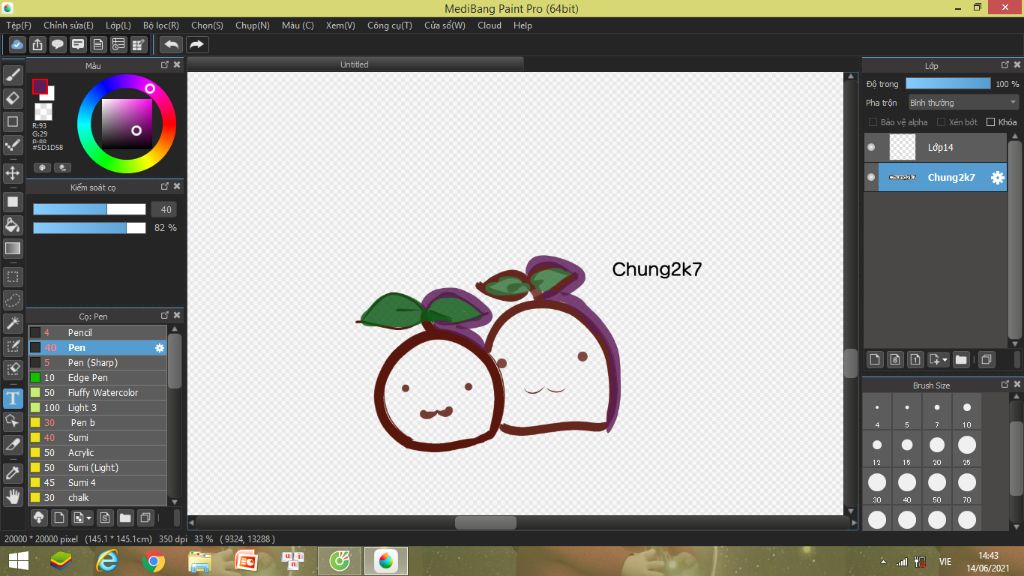Toggle visibility of Chung2k7 layer
The image size is (1024, 576).
click(x=871, y=177)
